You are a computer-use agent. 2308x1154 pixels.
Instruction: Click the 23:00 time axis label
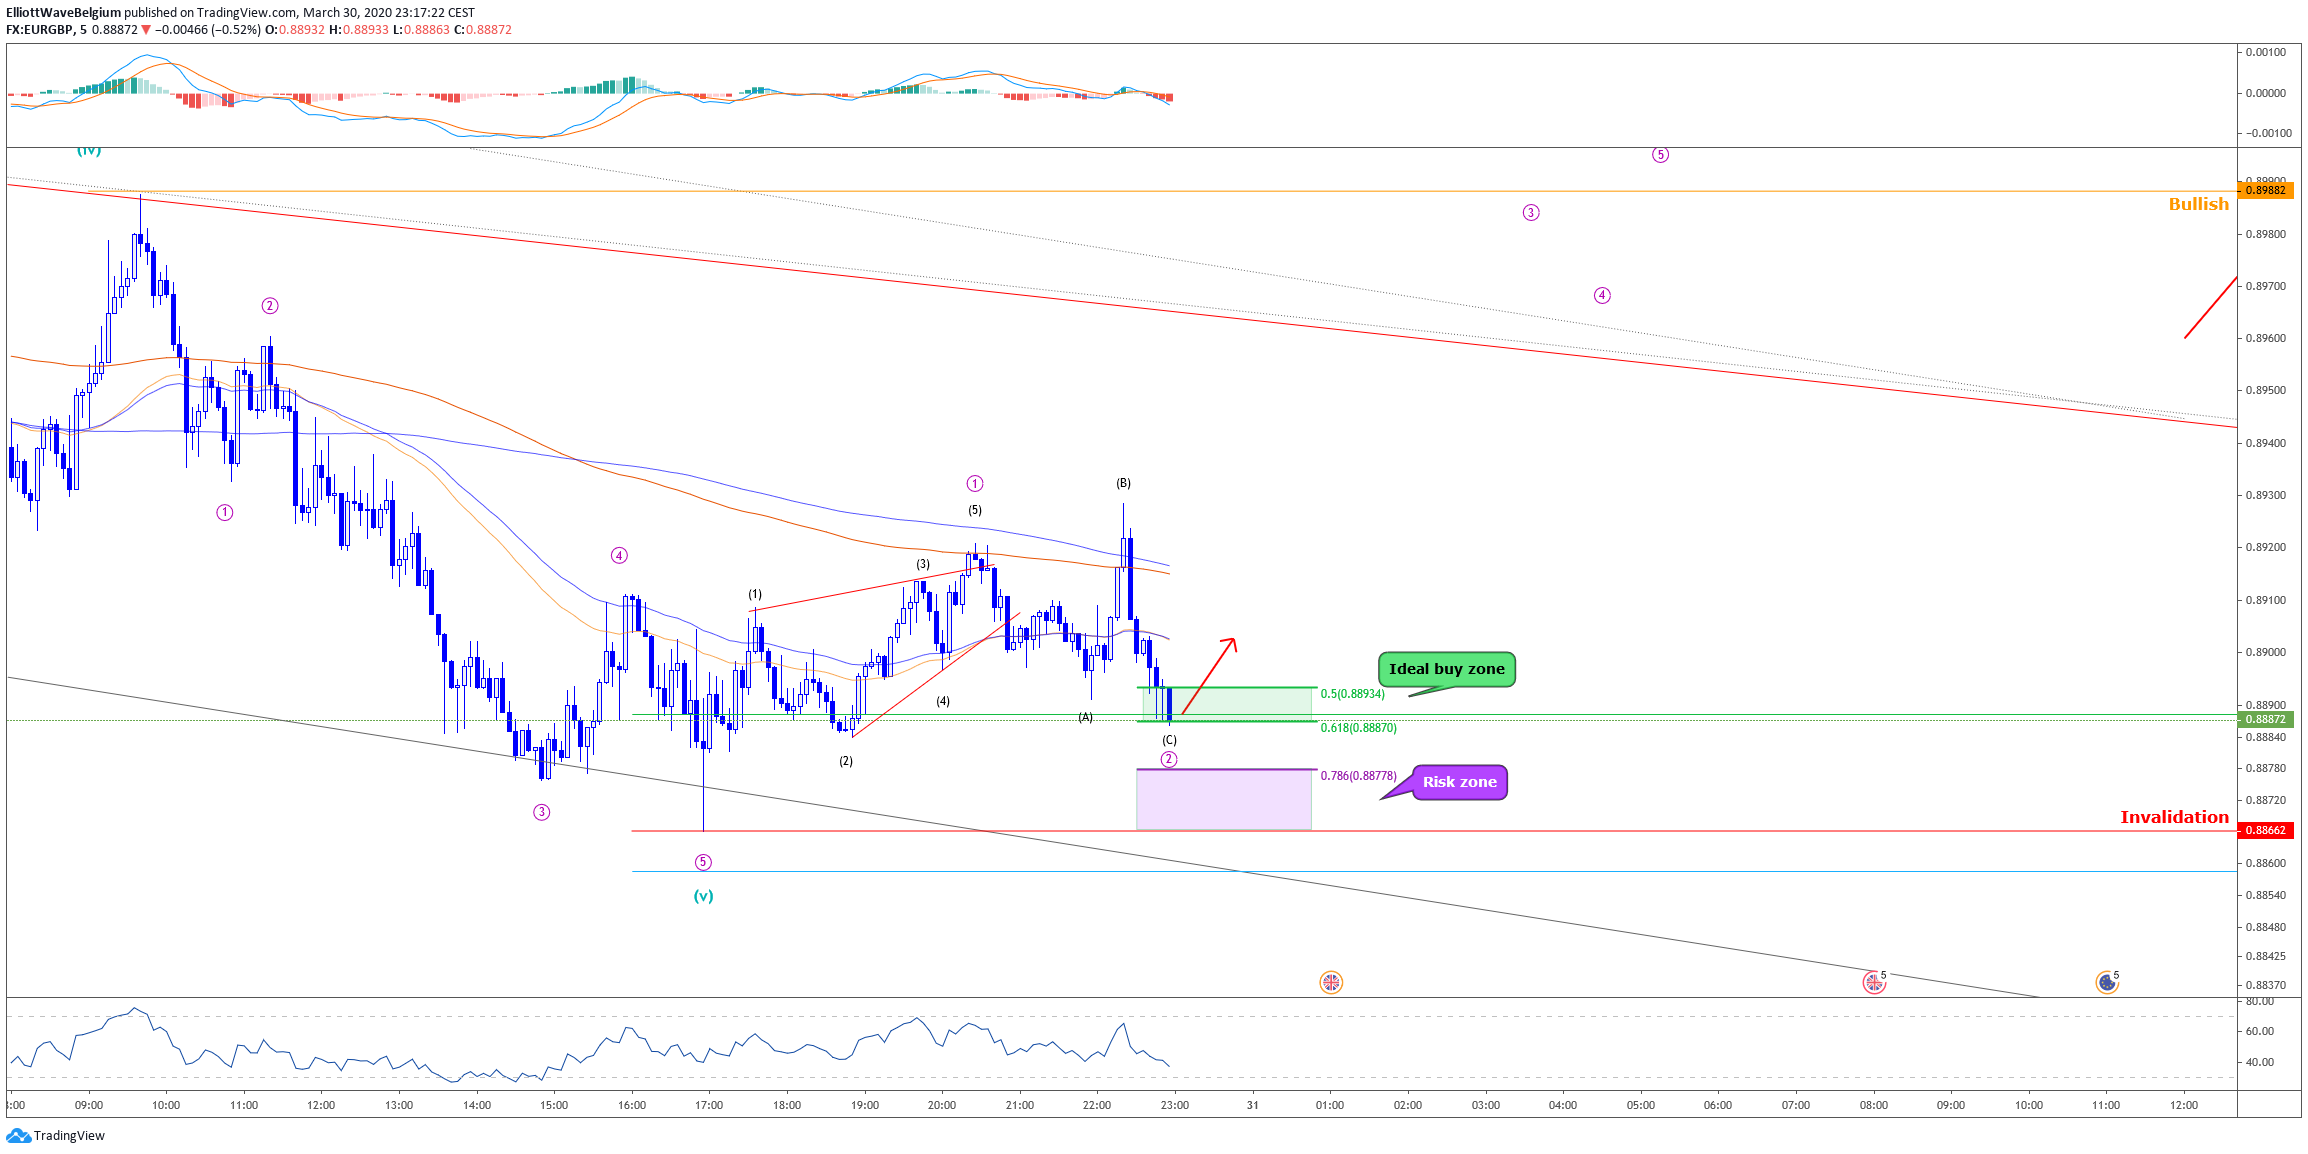(x=1175, y=1105)
